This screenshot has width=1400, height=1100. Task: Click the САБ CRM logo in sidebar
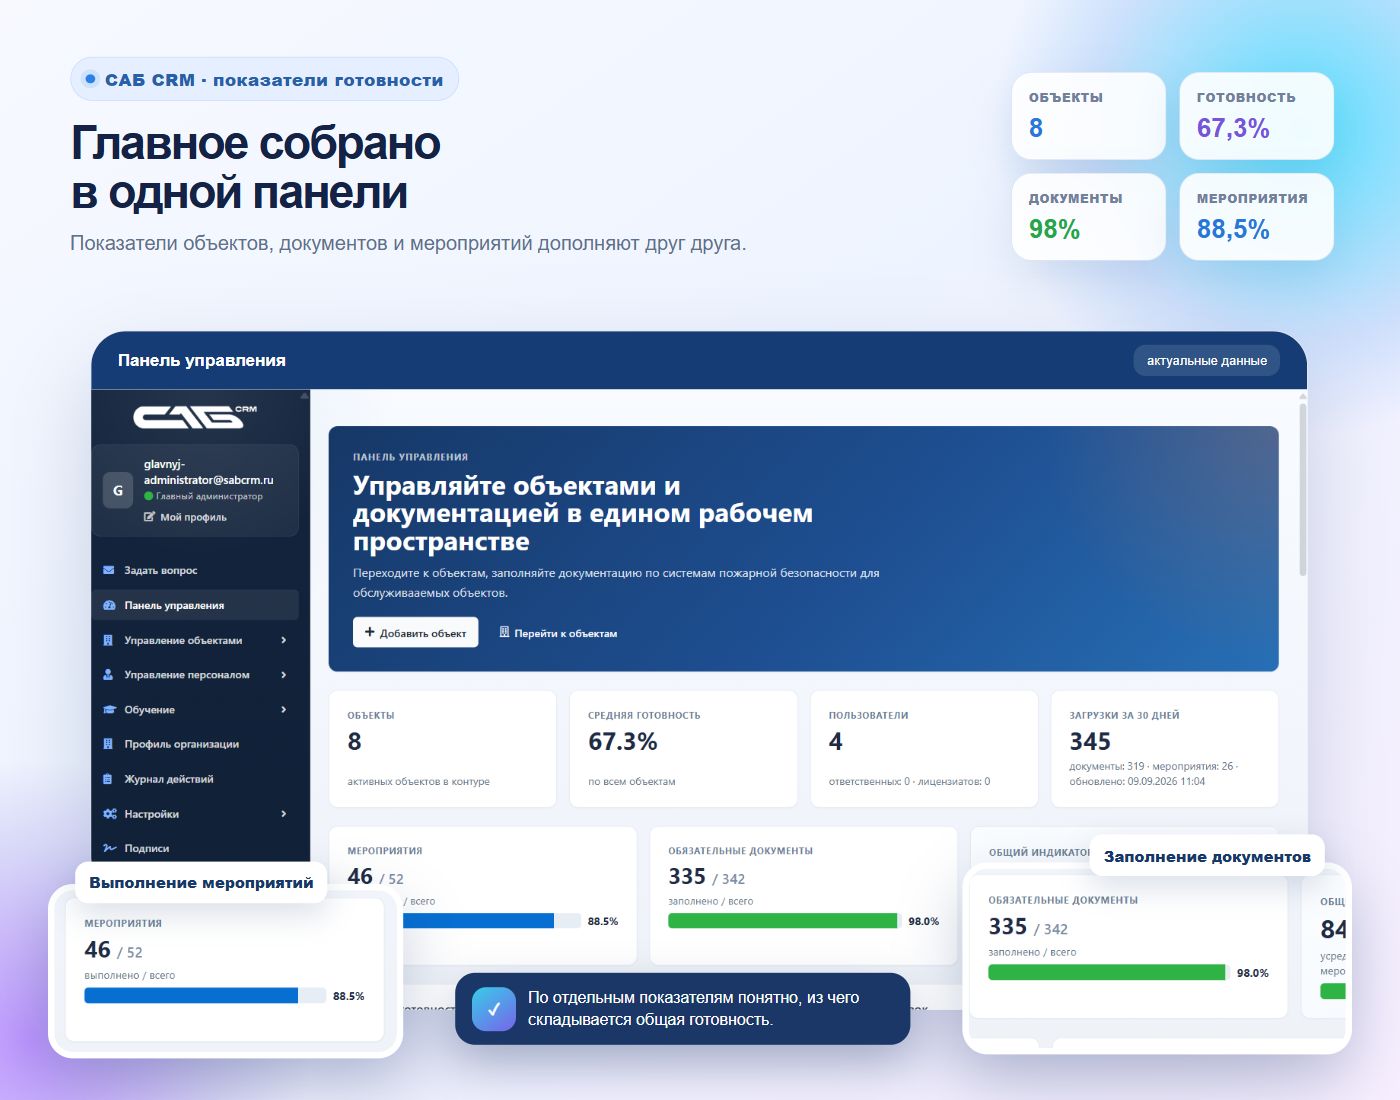[196, 416]
